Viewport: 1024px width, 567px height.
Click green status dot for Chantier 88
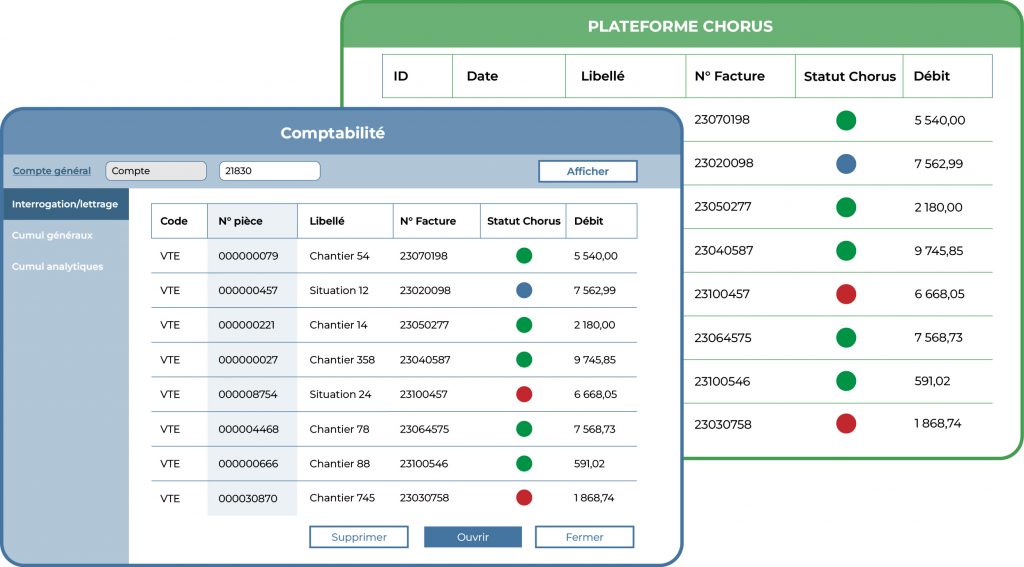click(524, 463)
